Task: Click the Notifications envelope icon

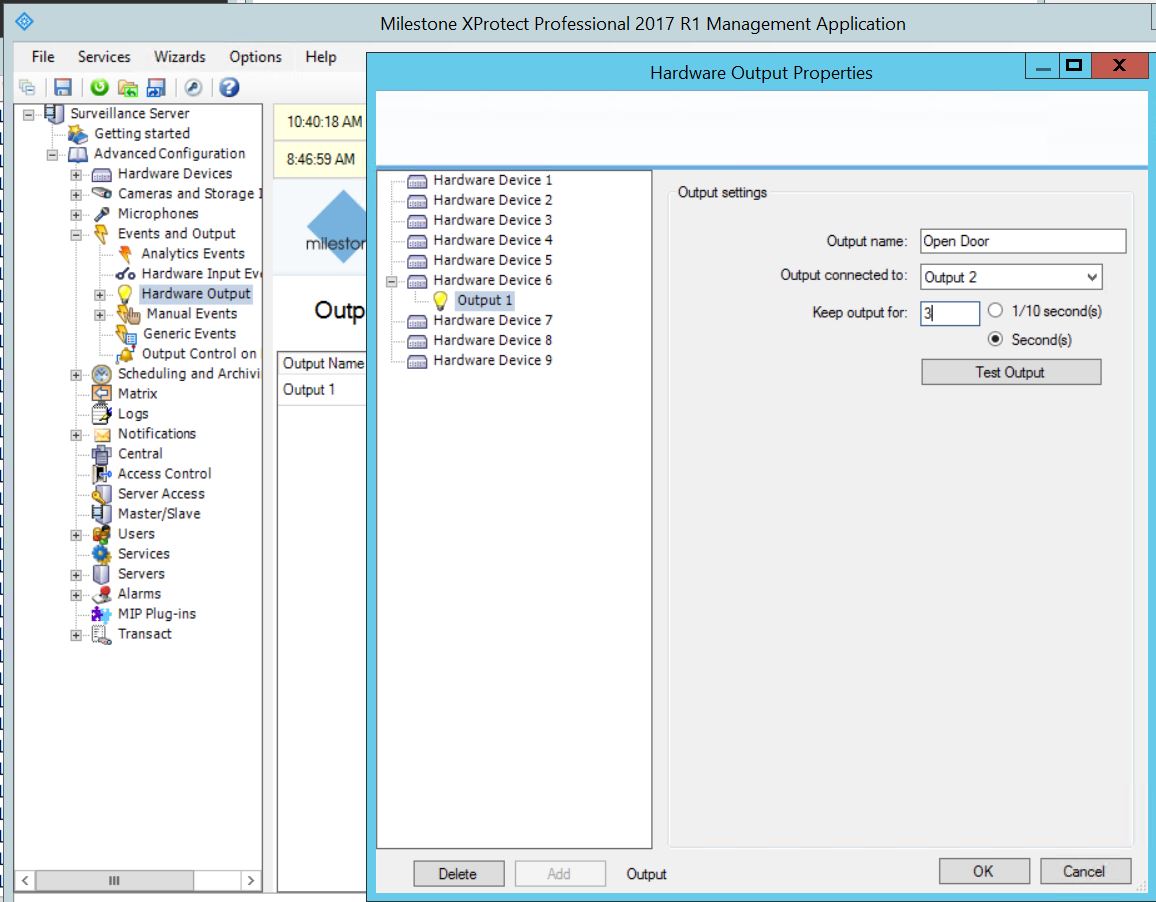Action: [102, 434]
